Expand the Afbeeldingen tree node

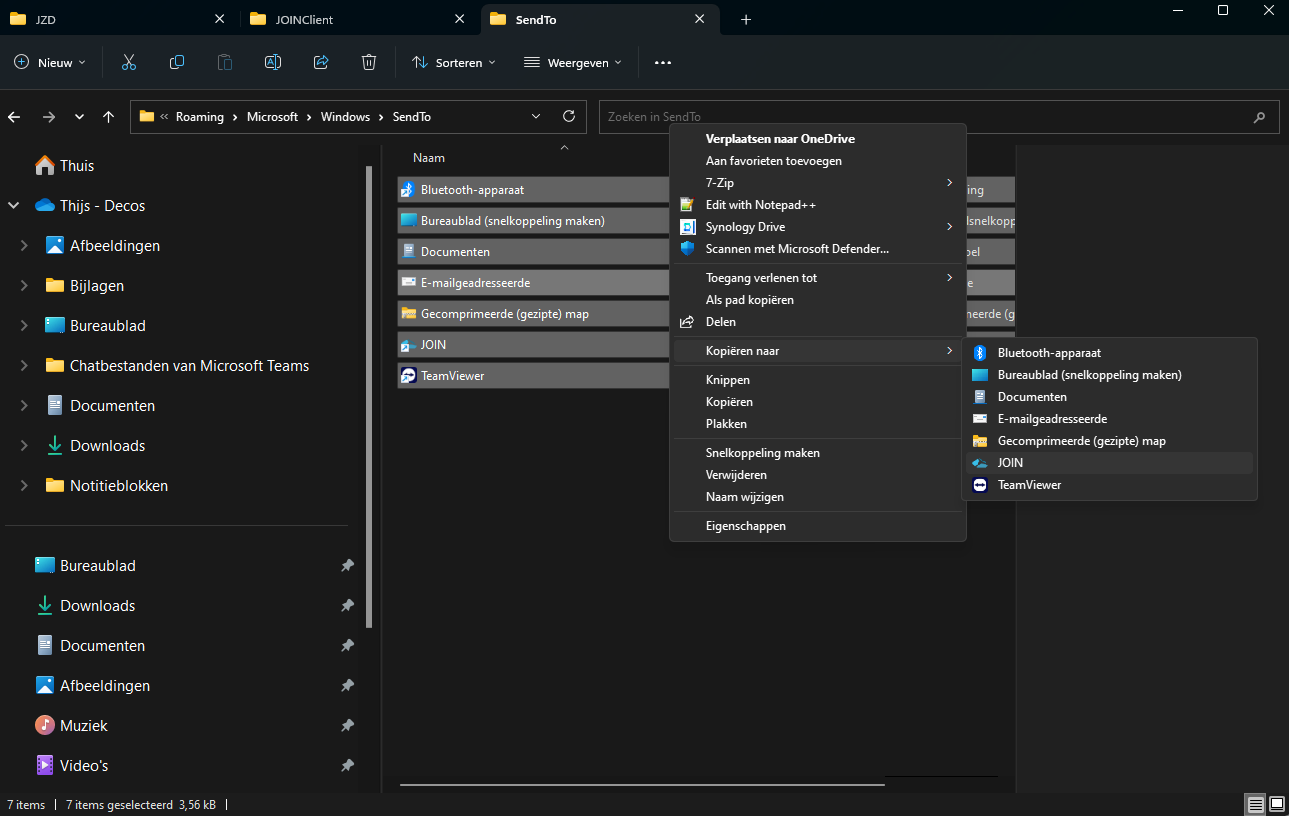(x=24, y=246)
